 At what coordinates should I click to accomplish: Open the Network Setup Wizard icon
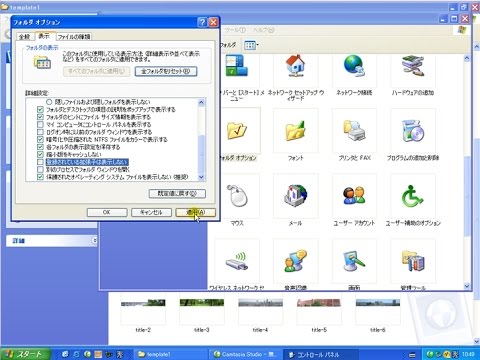pos(295,65)
